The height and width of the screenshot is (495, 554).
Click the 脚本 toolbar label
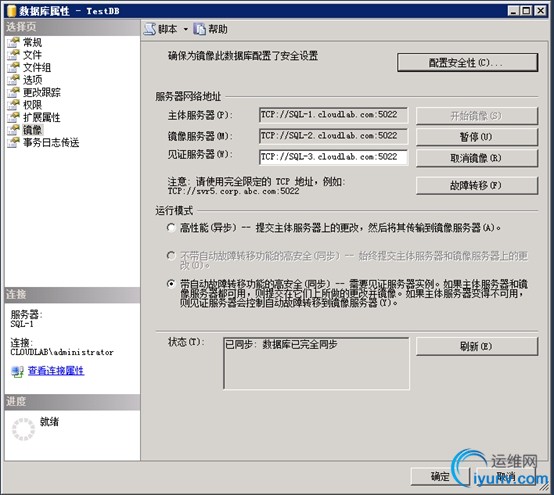click(167, 29)
